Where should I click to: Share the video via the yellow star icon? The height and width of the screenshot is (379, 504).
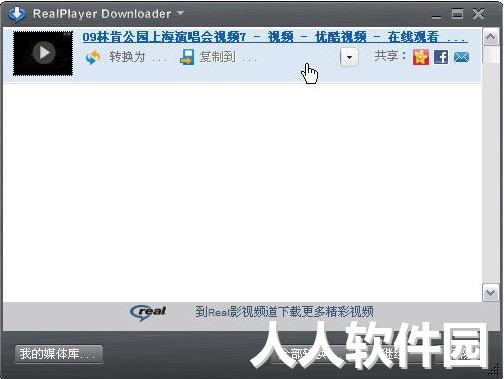[x=421, y=57]
